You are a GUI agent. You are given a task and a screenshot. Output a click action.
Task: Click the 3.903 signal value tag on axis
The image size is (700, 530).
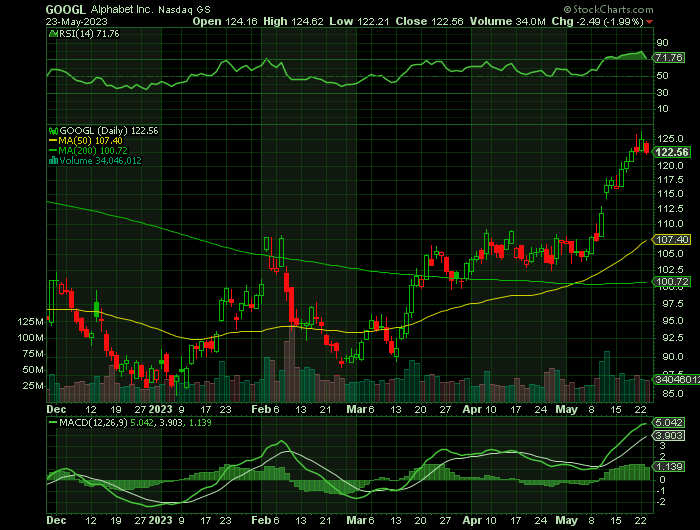(x=669, y=436)
